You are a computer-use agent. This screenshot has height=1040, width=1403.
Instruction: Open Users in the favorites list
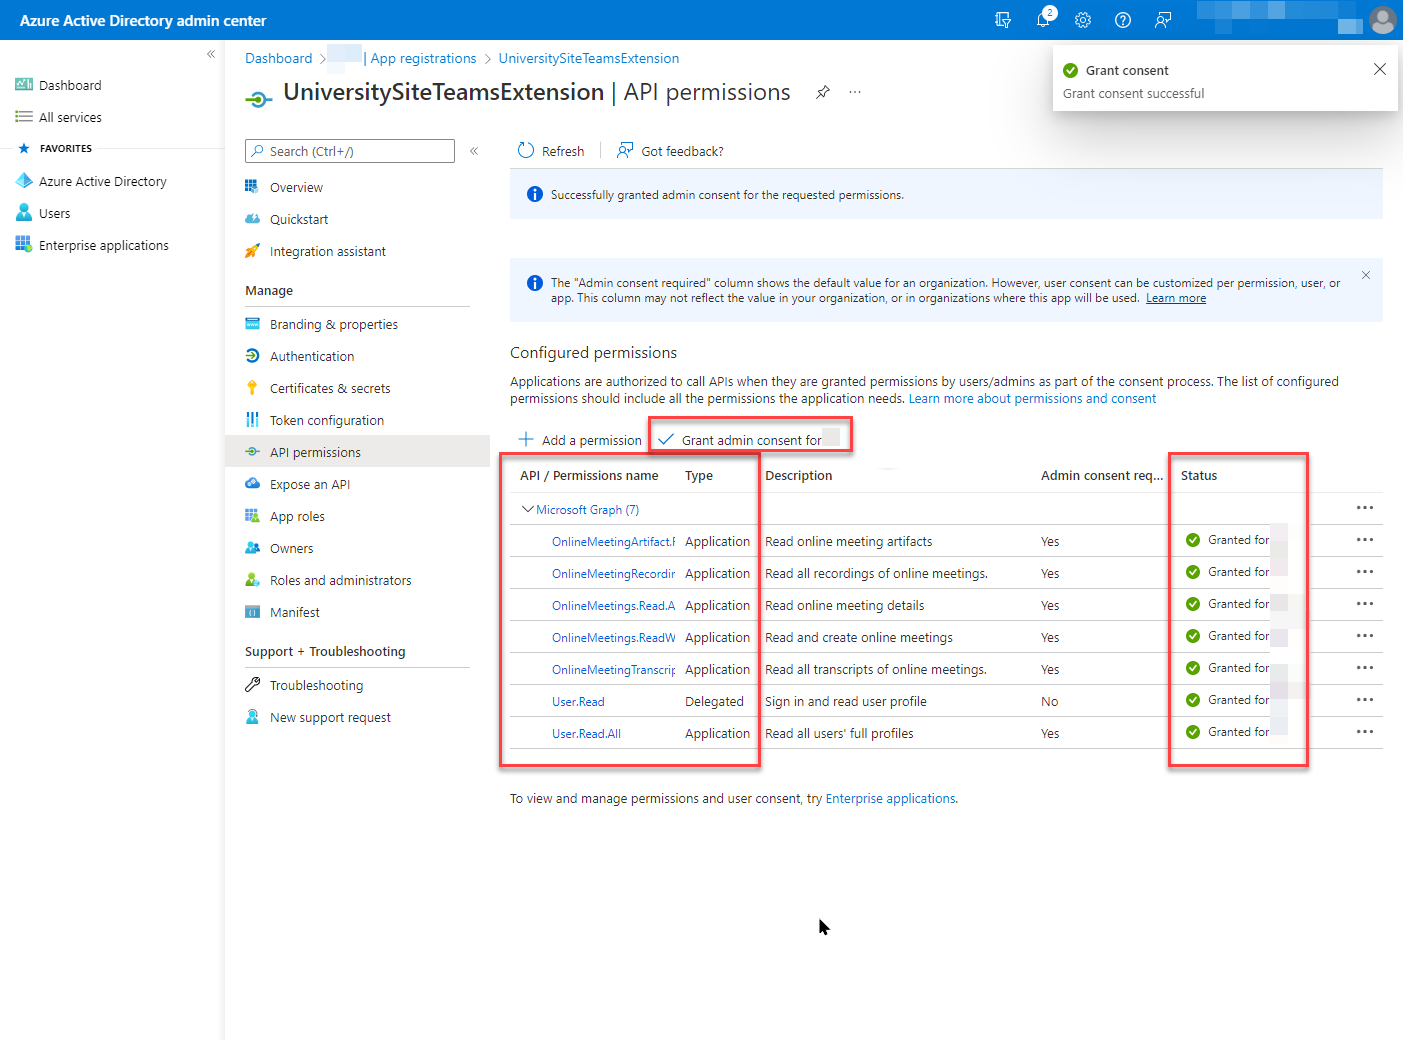click(x=43, y=213)
